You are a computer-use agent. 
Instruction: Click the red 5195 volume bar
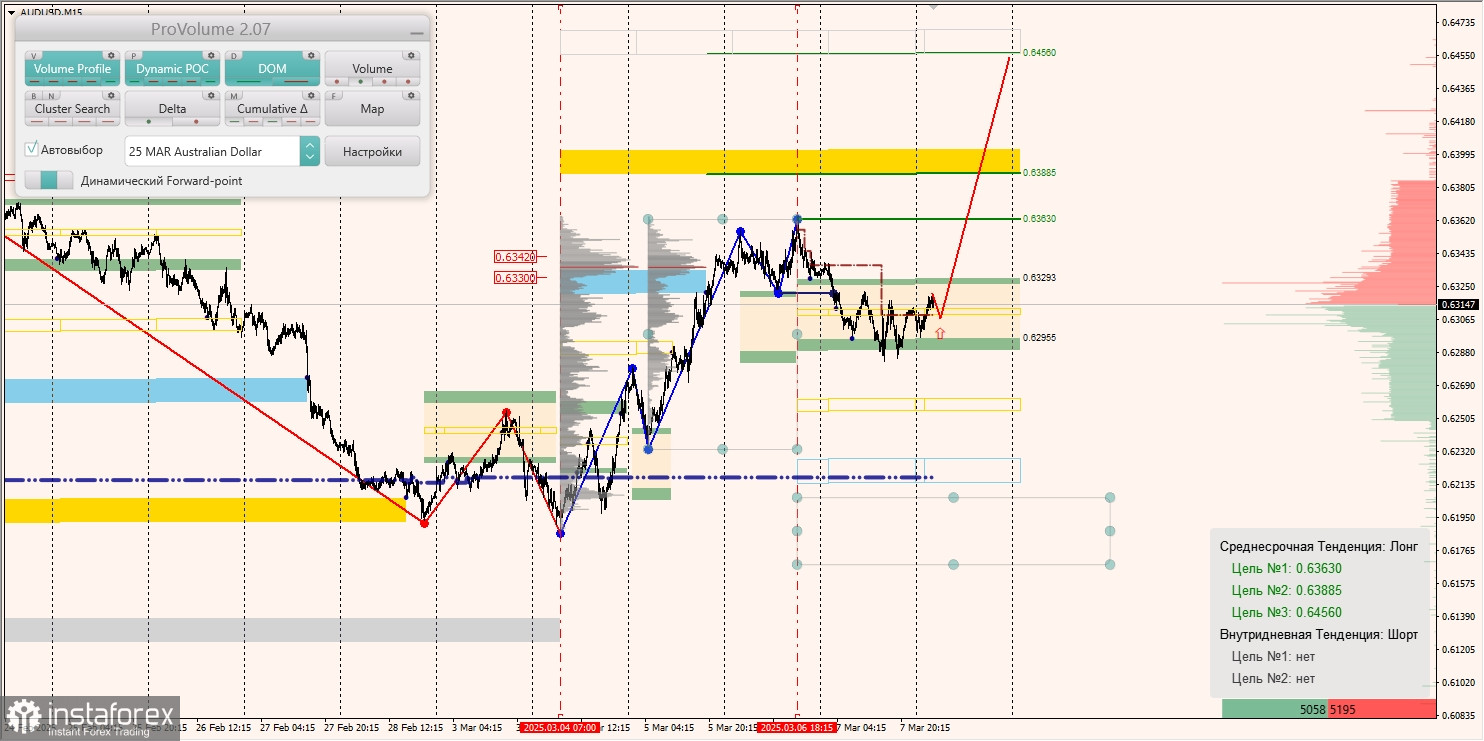[x=1382, y=708]
